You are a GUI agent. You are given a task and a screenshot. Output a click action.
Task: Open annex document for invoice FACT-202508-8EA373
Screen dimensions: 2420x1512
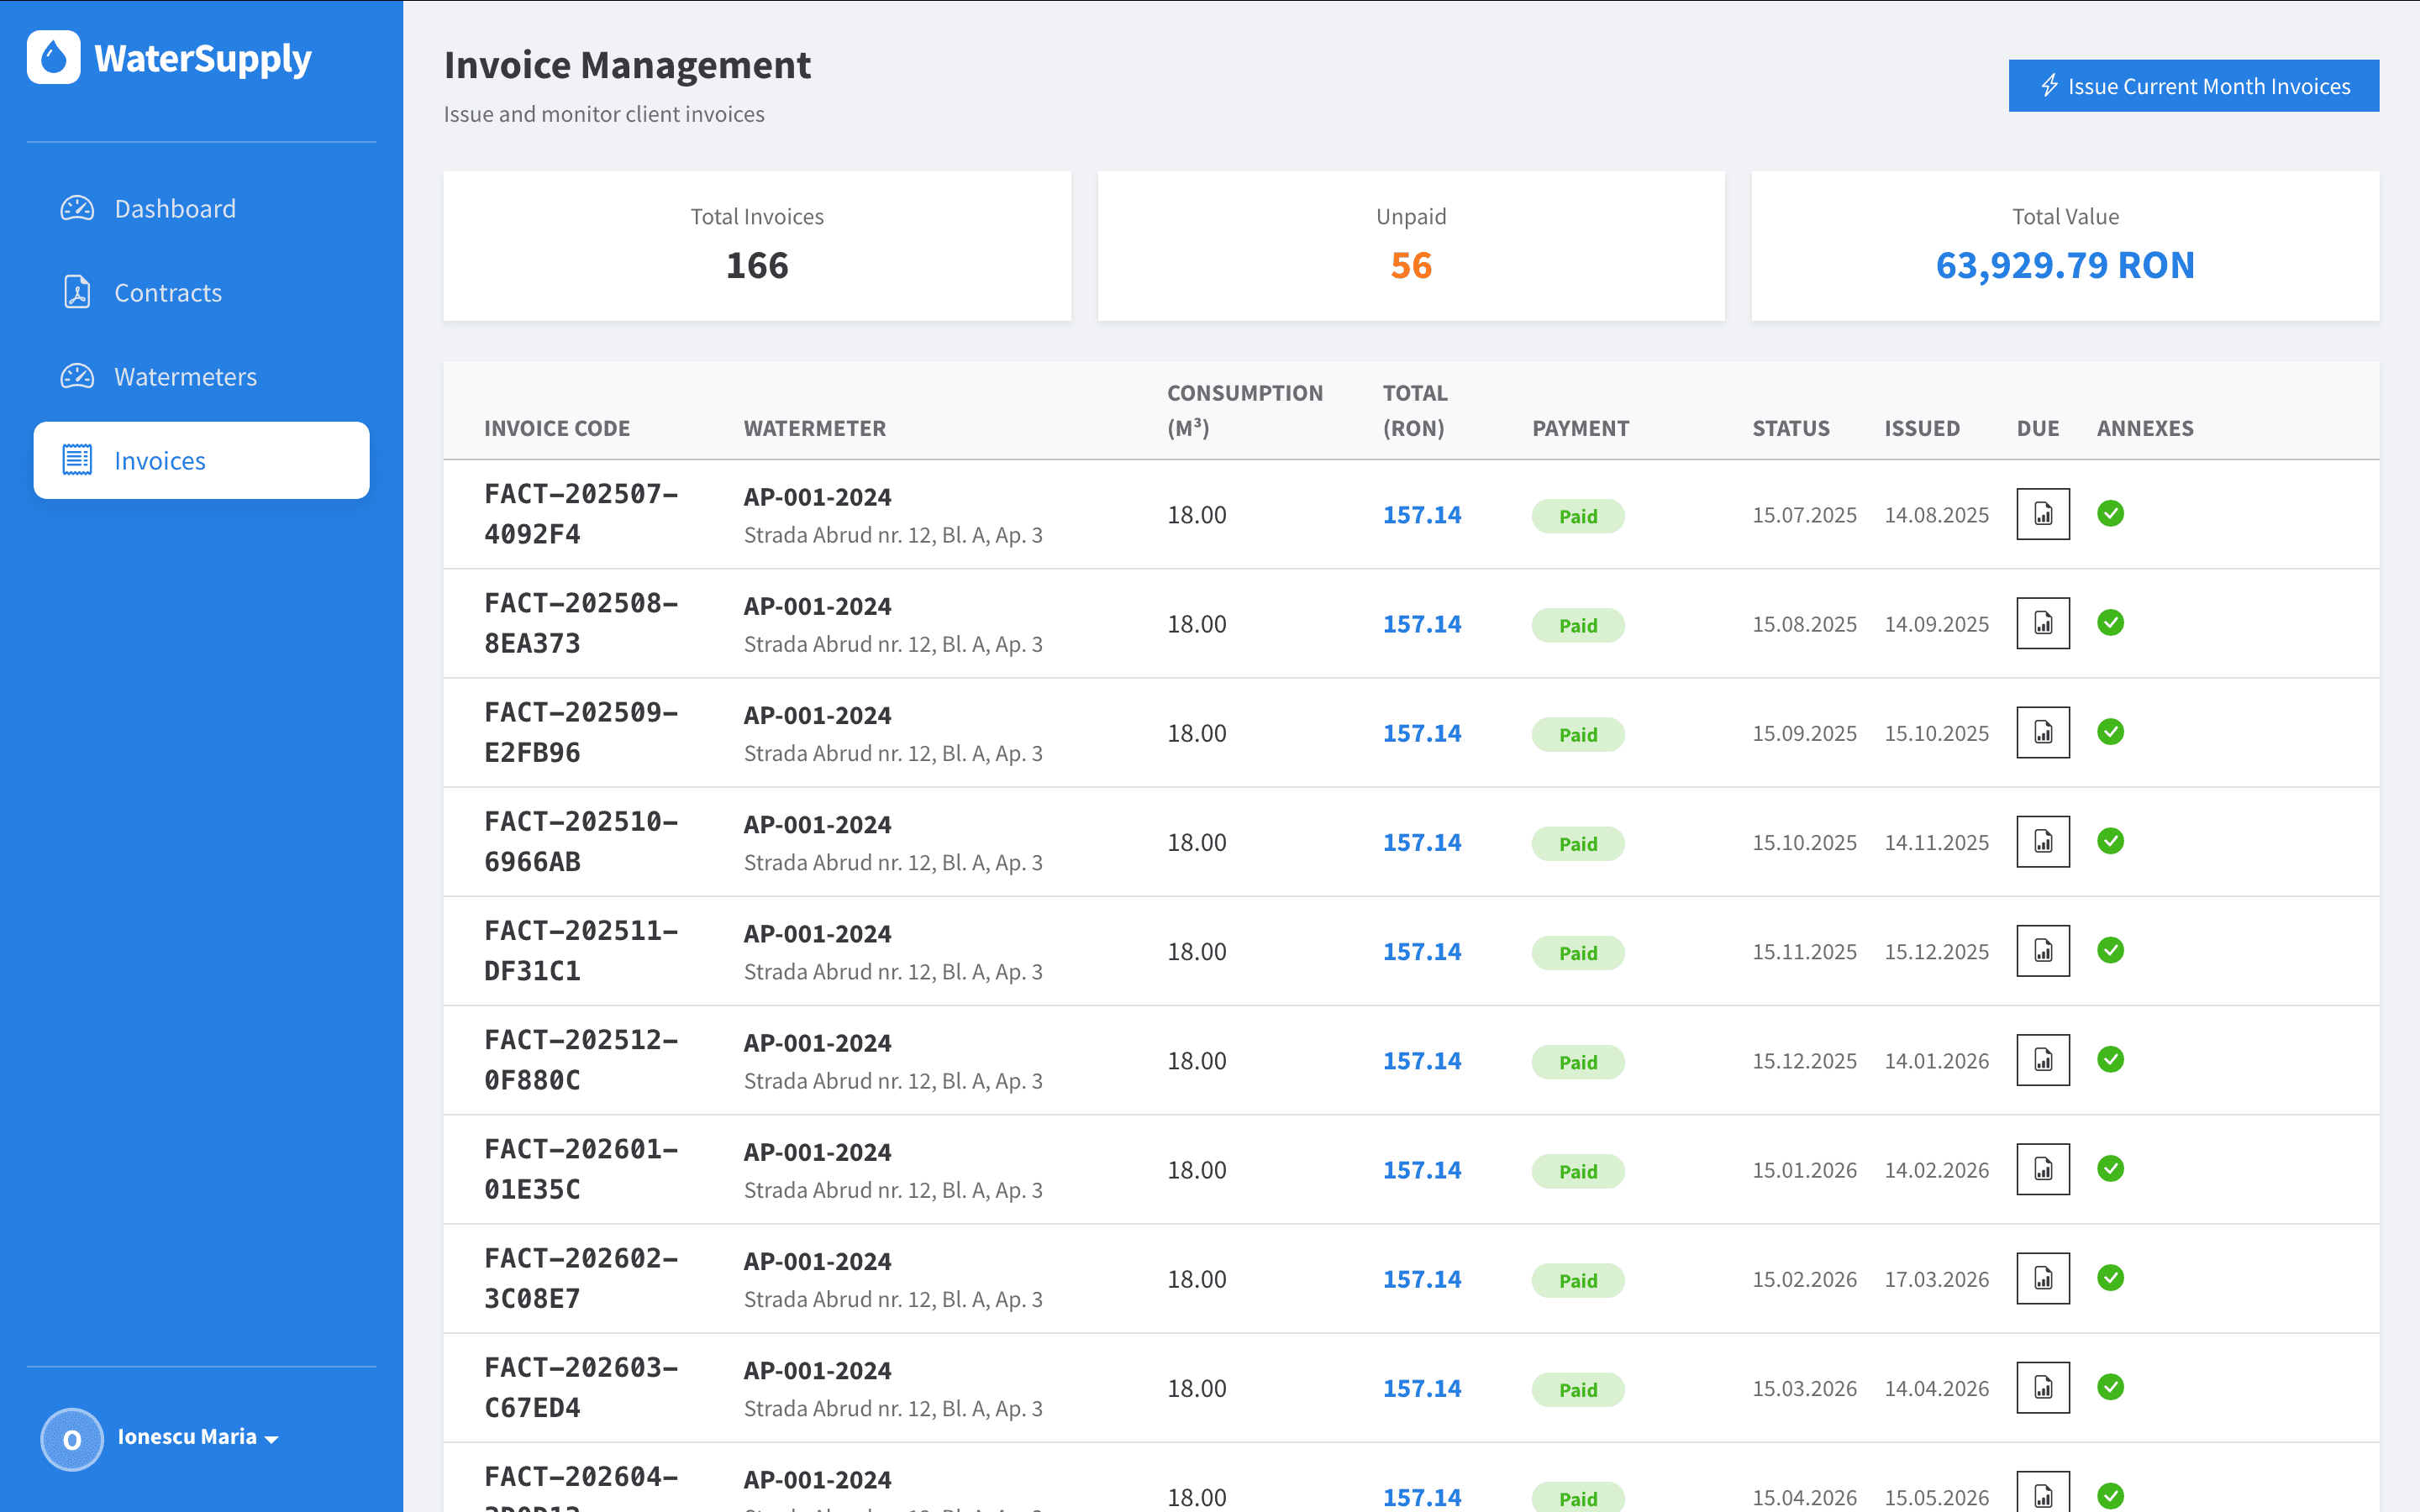click(2043, 623)
